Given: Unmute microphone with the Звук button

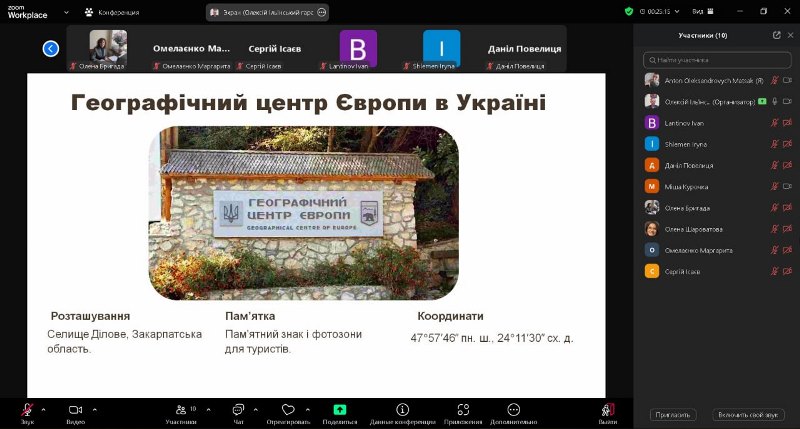Looking at the screenshot, I should pyautogui.click(x=27, y=410).
